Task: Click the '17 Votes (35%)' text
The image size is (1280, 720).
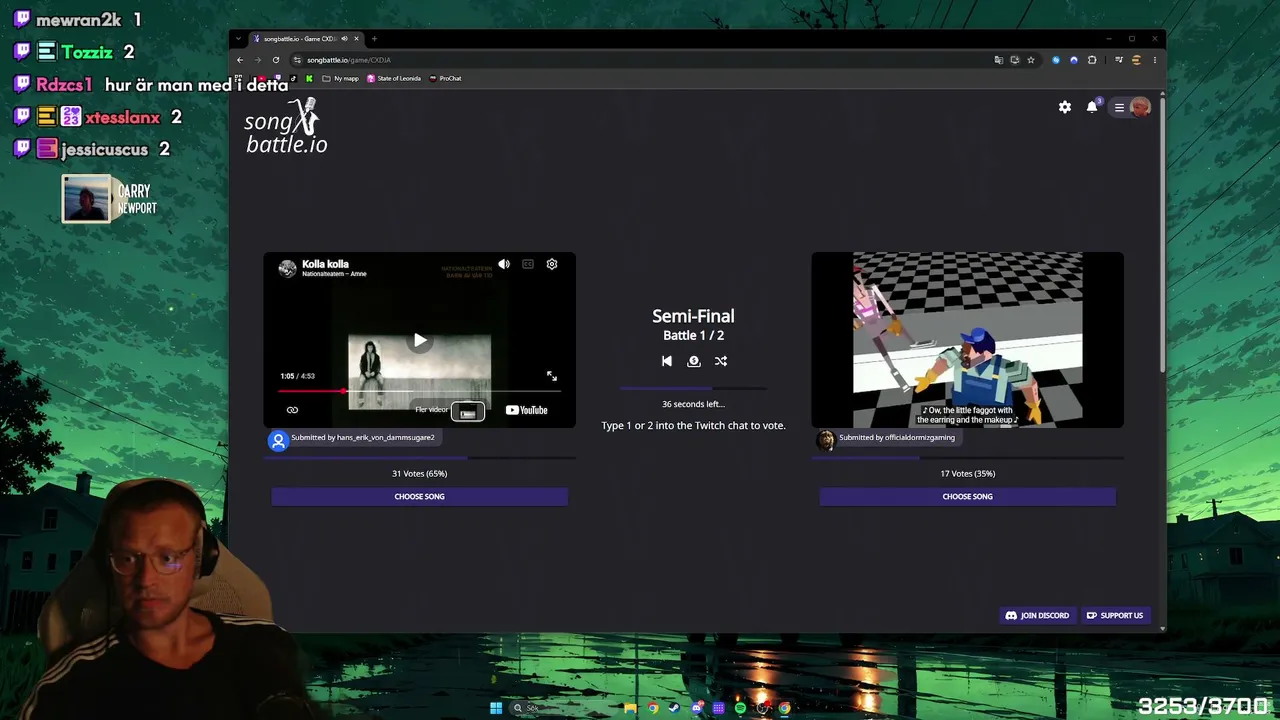Action: tap(967, 474)
